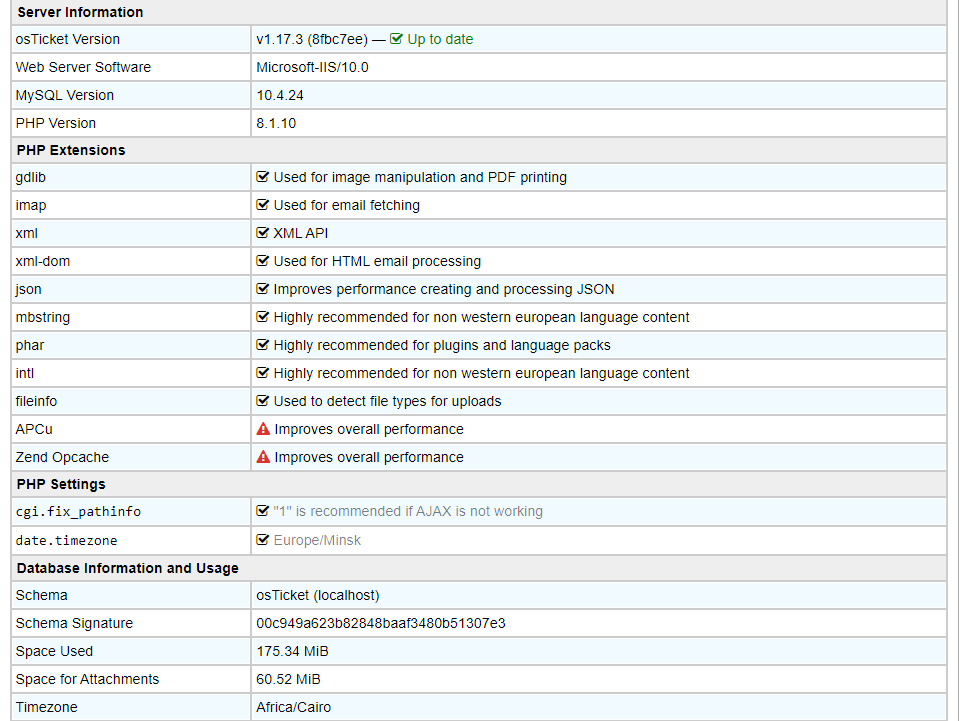Click the date.timezone check mark
This screenshot has height=721, width=959.
click(263, 540)
